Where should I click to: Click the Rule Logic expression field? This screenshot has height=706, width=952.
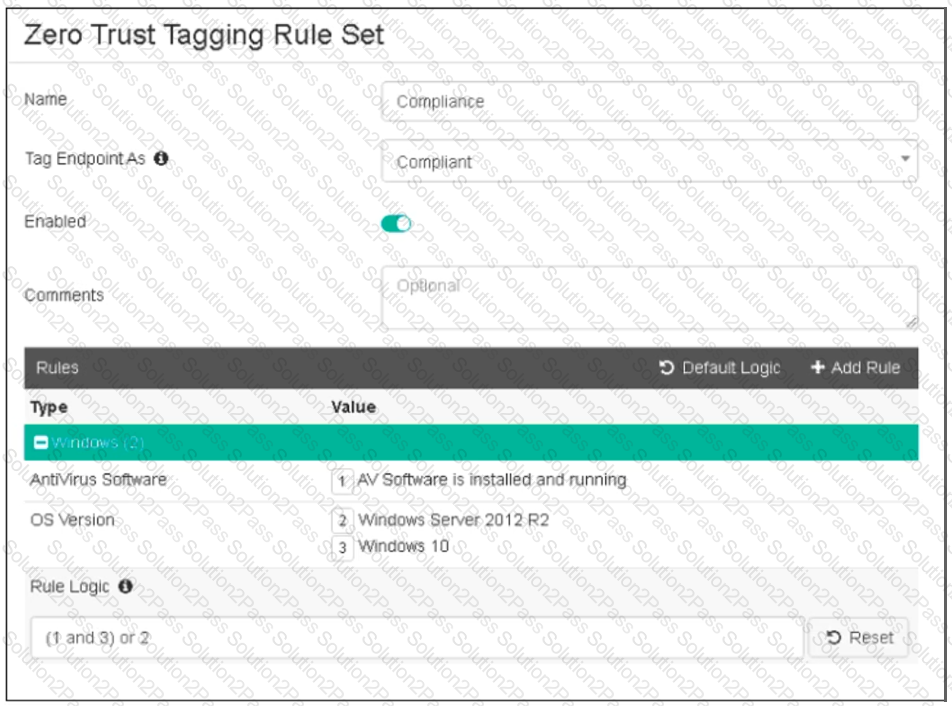(417, 638)
